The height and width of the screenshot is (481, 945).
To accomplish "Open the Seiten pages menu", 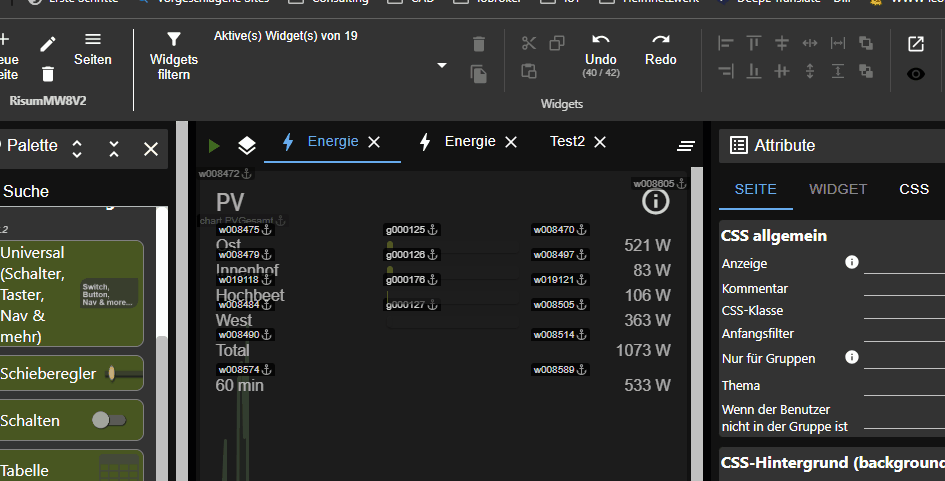I will click(93, 48).
